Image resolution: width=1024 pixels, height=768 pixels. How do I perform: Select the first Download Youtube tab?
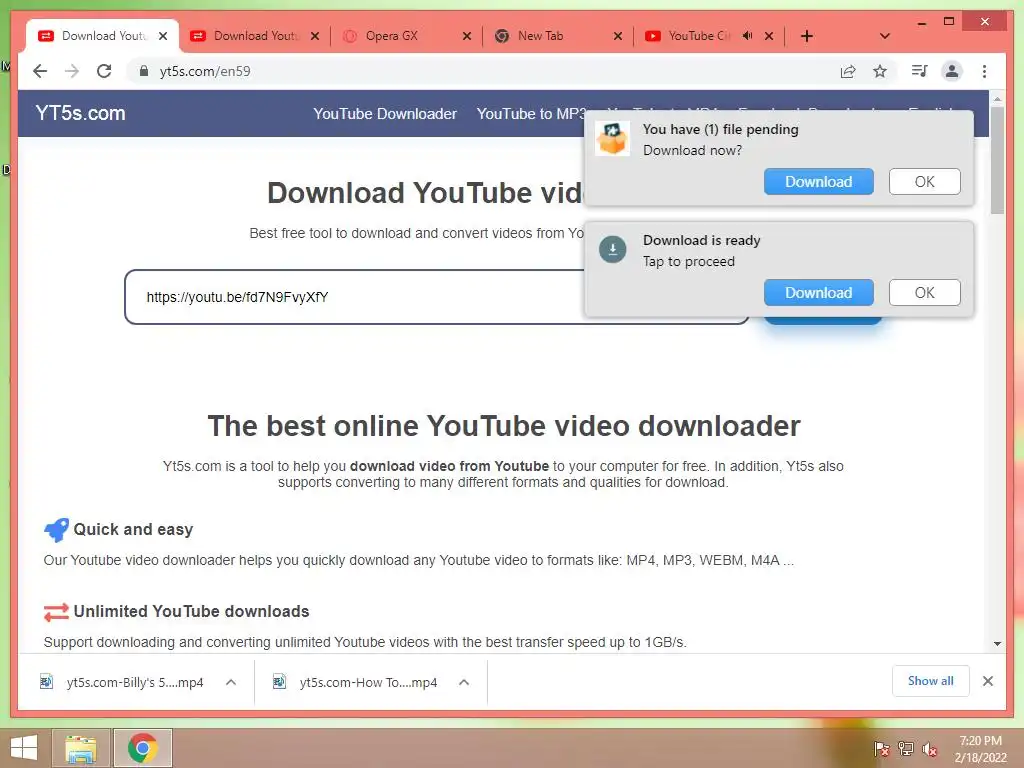pyautogui.click(x=103, y=36)
